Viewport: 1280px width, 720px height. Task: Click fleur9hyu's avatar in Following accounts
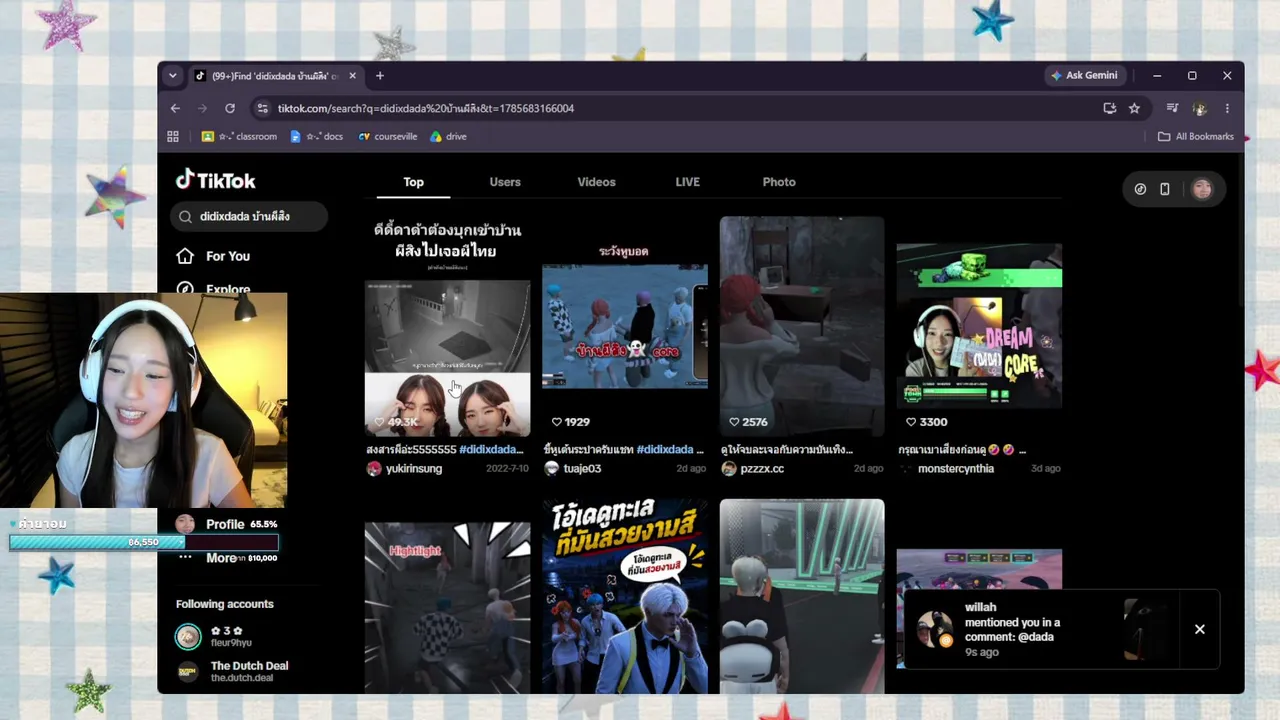(x=188, y=636)
